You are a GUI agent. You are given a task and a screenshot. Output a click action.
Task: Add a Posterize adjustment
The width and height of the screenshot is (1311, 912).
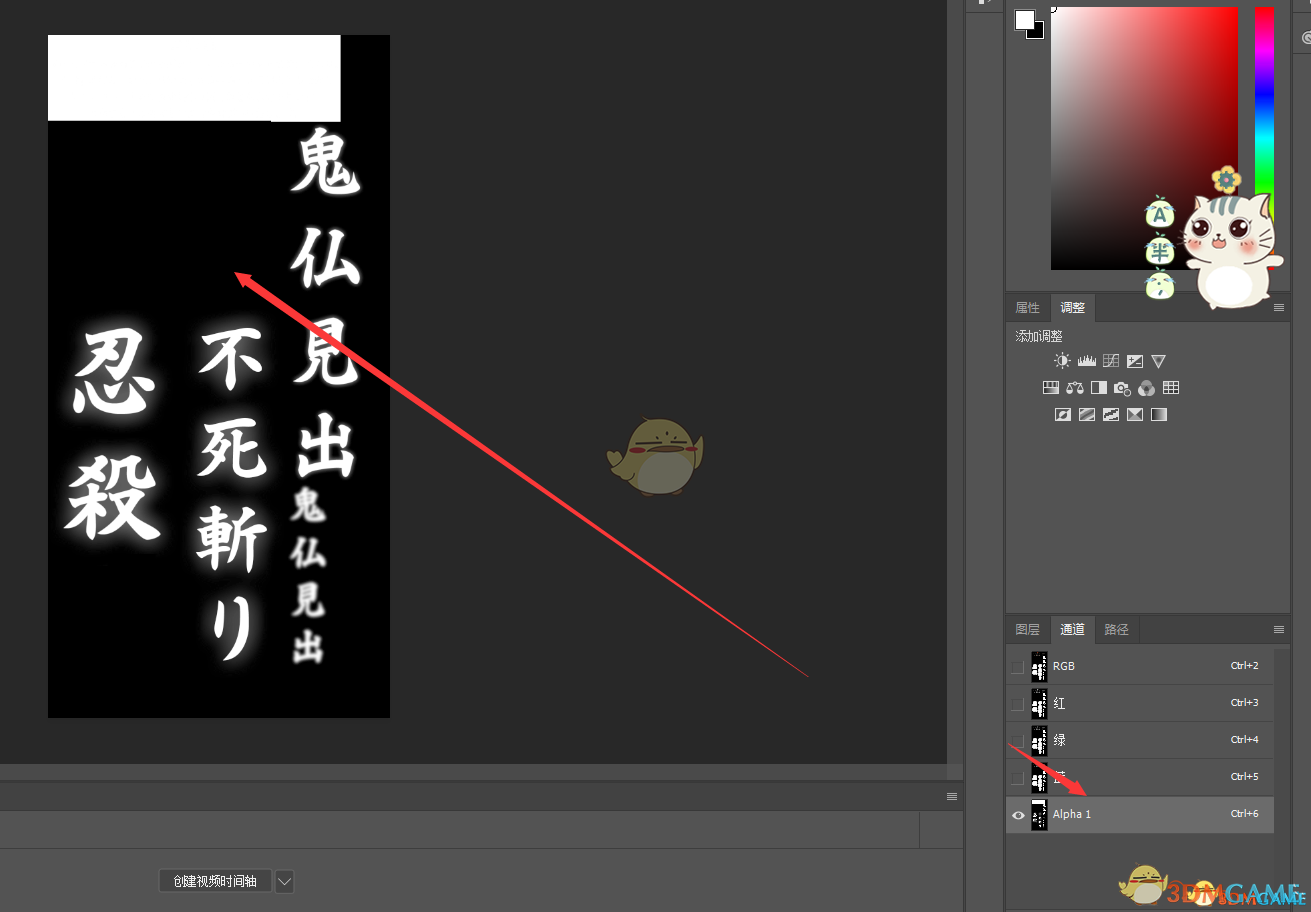coord(1087,414)
